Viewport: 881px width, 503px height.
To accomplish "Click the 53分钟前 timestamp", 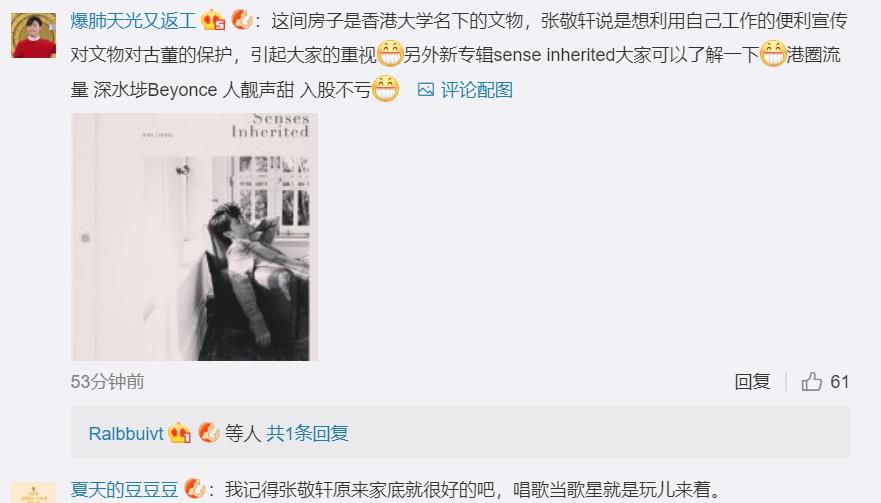I will [107, 382].
